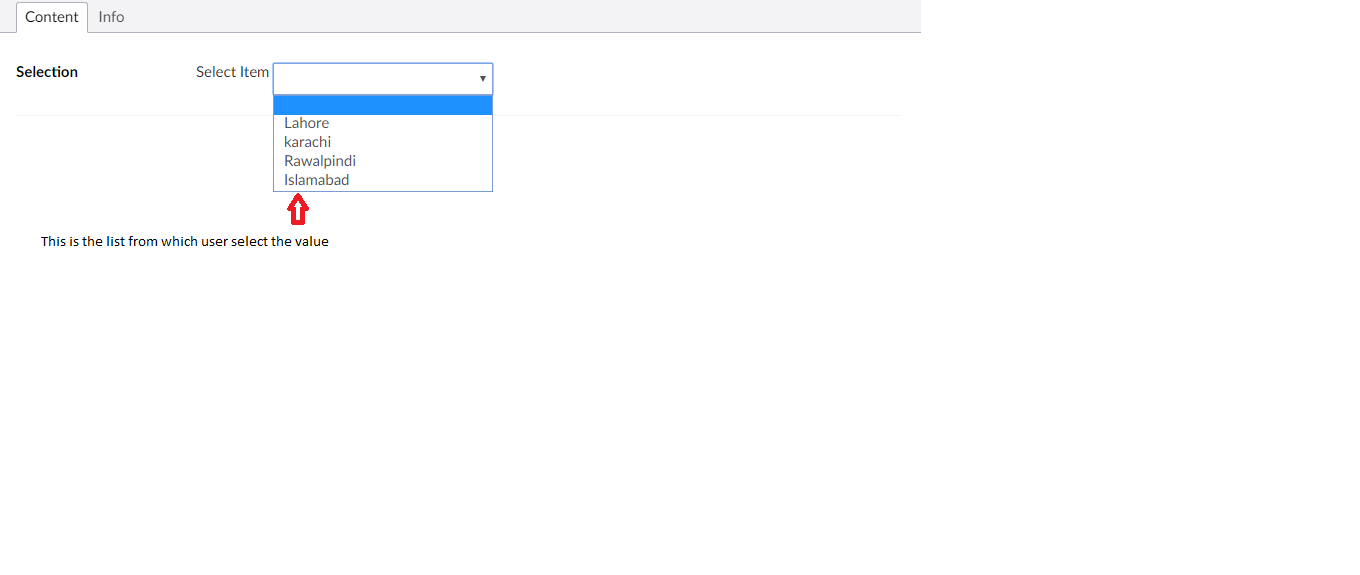Choose the Islamabad option

(x=316, y=180)
